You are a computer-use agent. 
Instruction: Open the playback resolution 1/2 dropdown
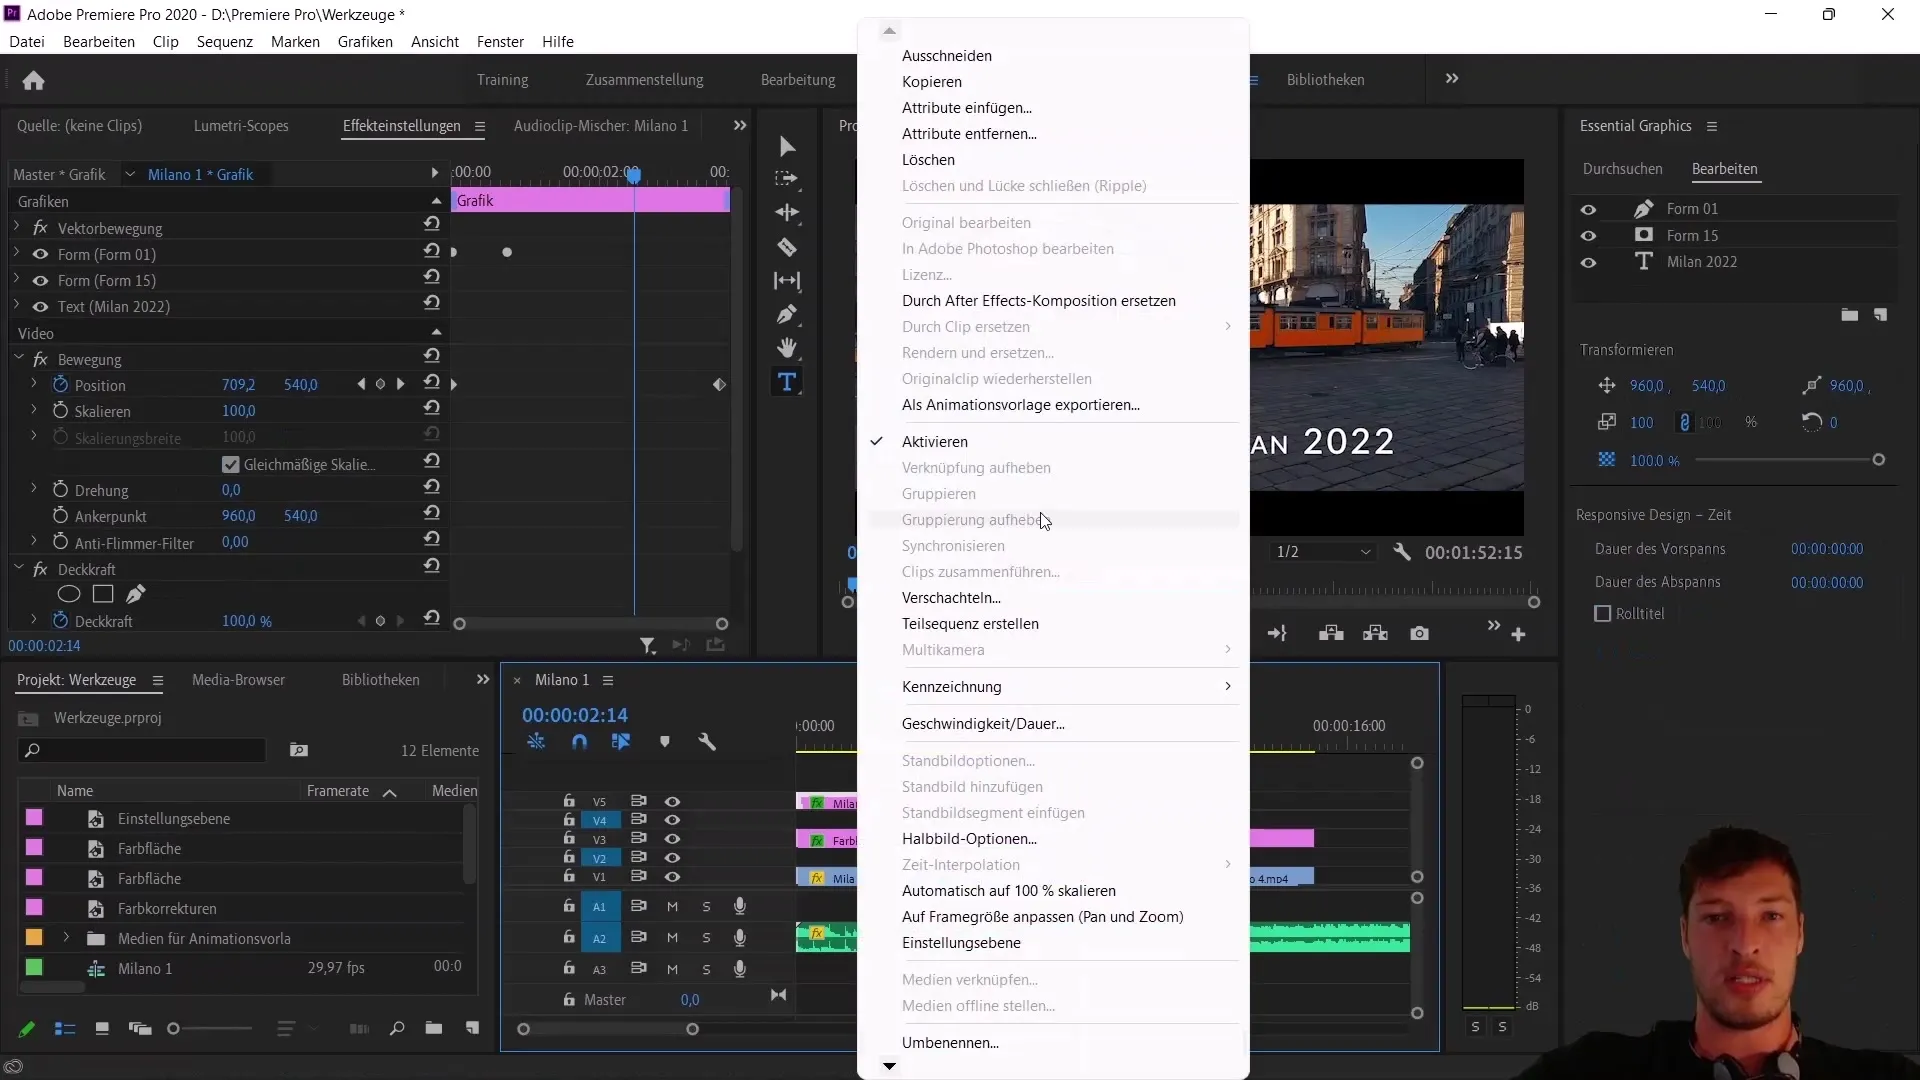(1322, 552)
